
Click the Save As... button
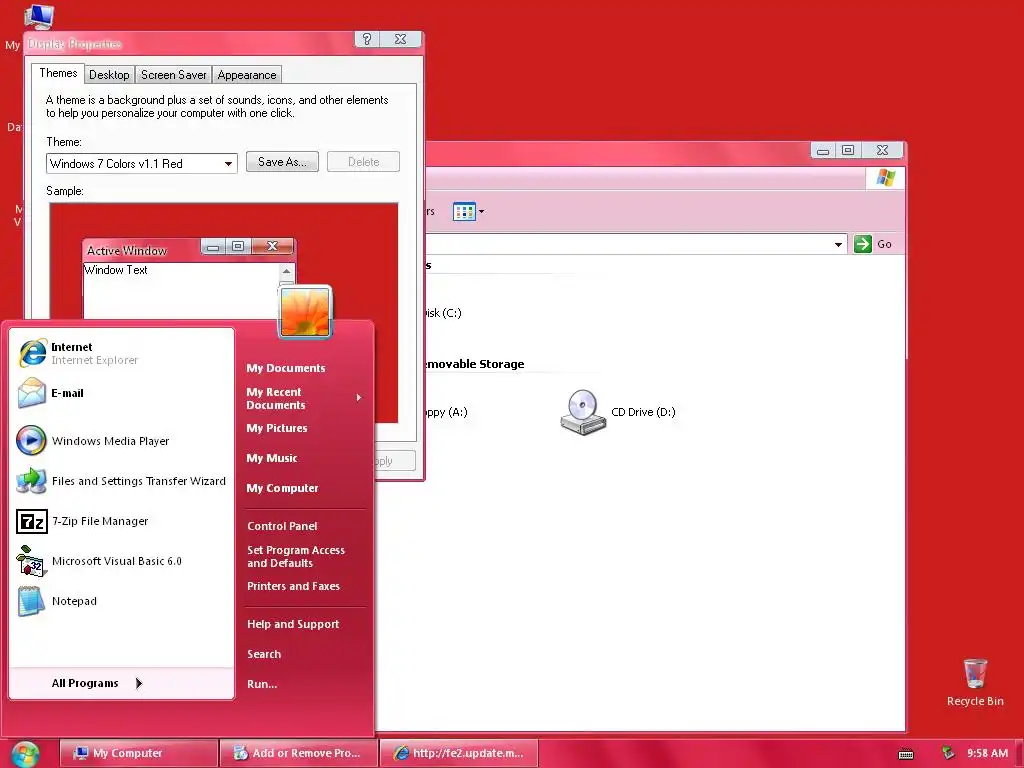click(x=282, y=162)
